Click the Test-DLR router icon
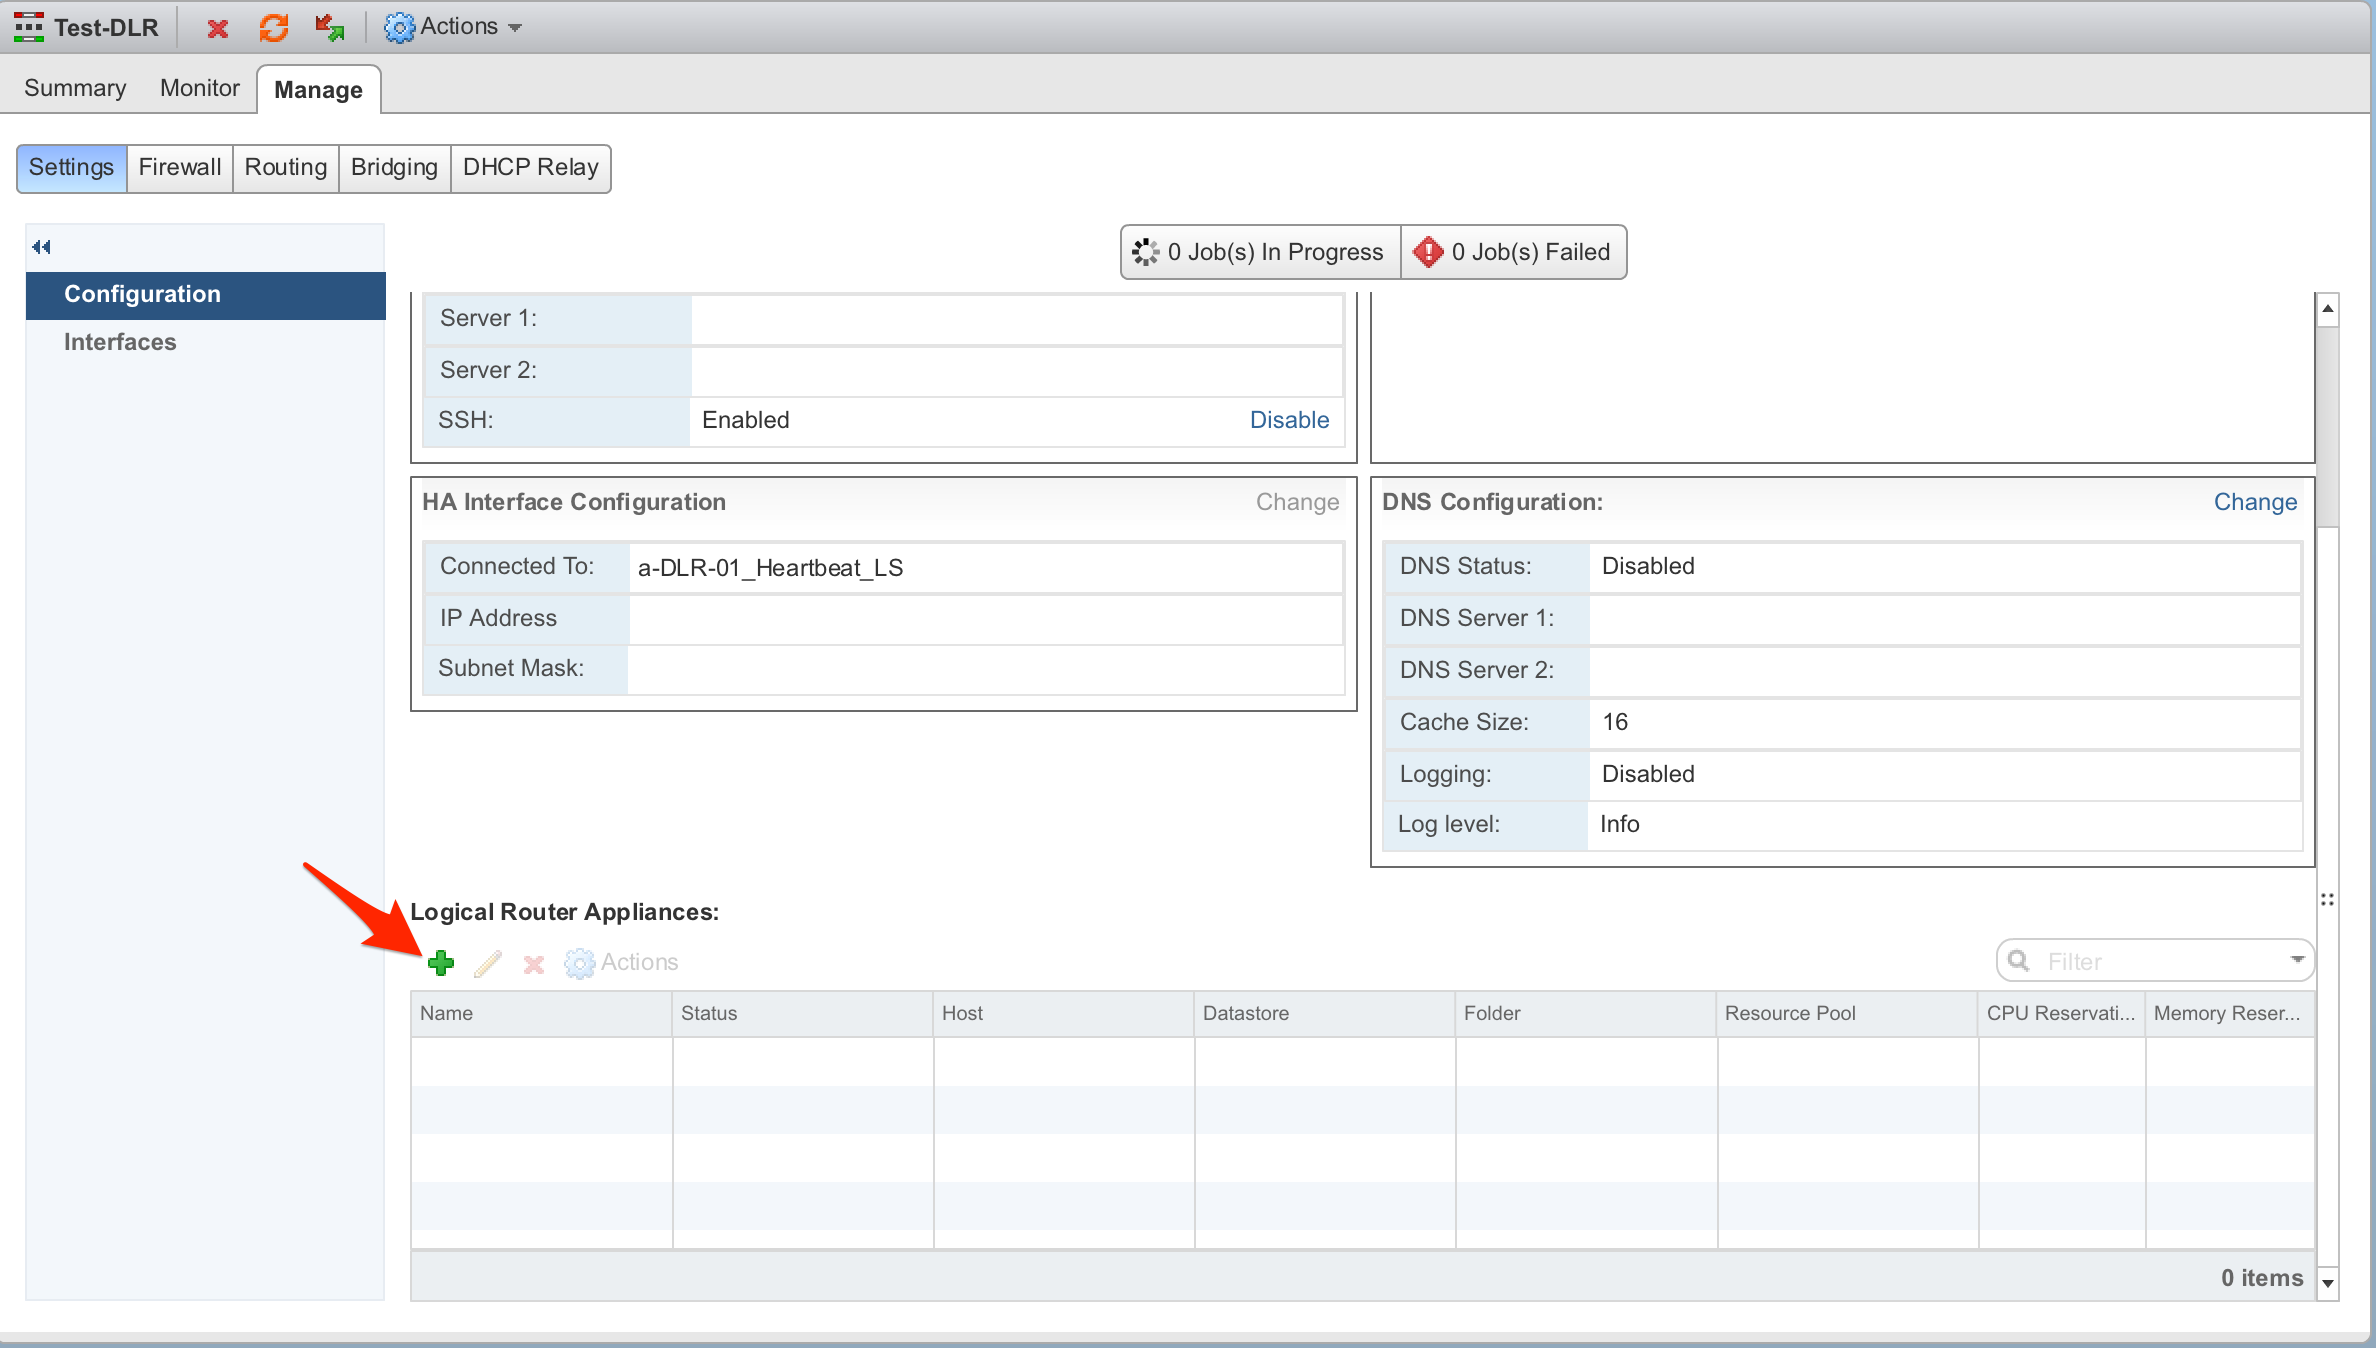The image size is (2376, 1348). coord(28,27)
